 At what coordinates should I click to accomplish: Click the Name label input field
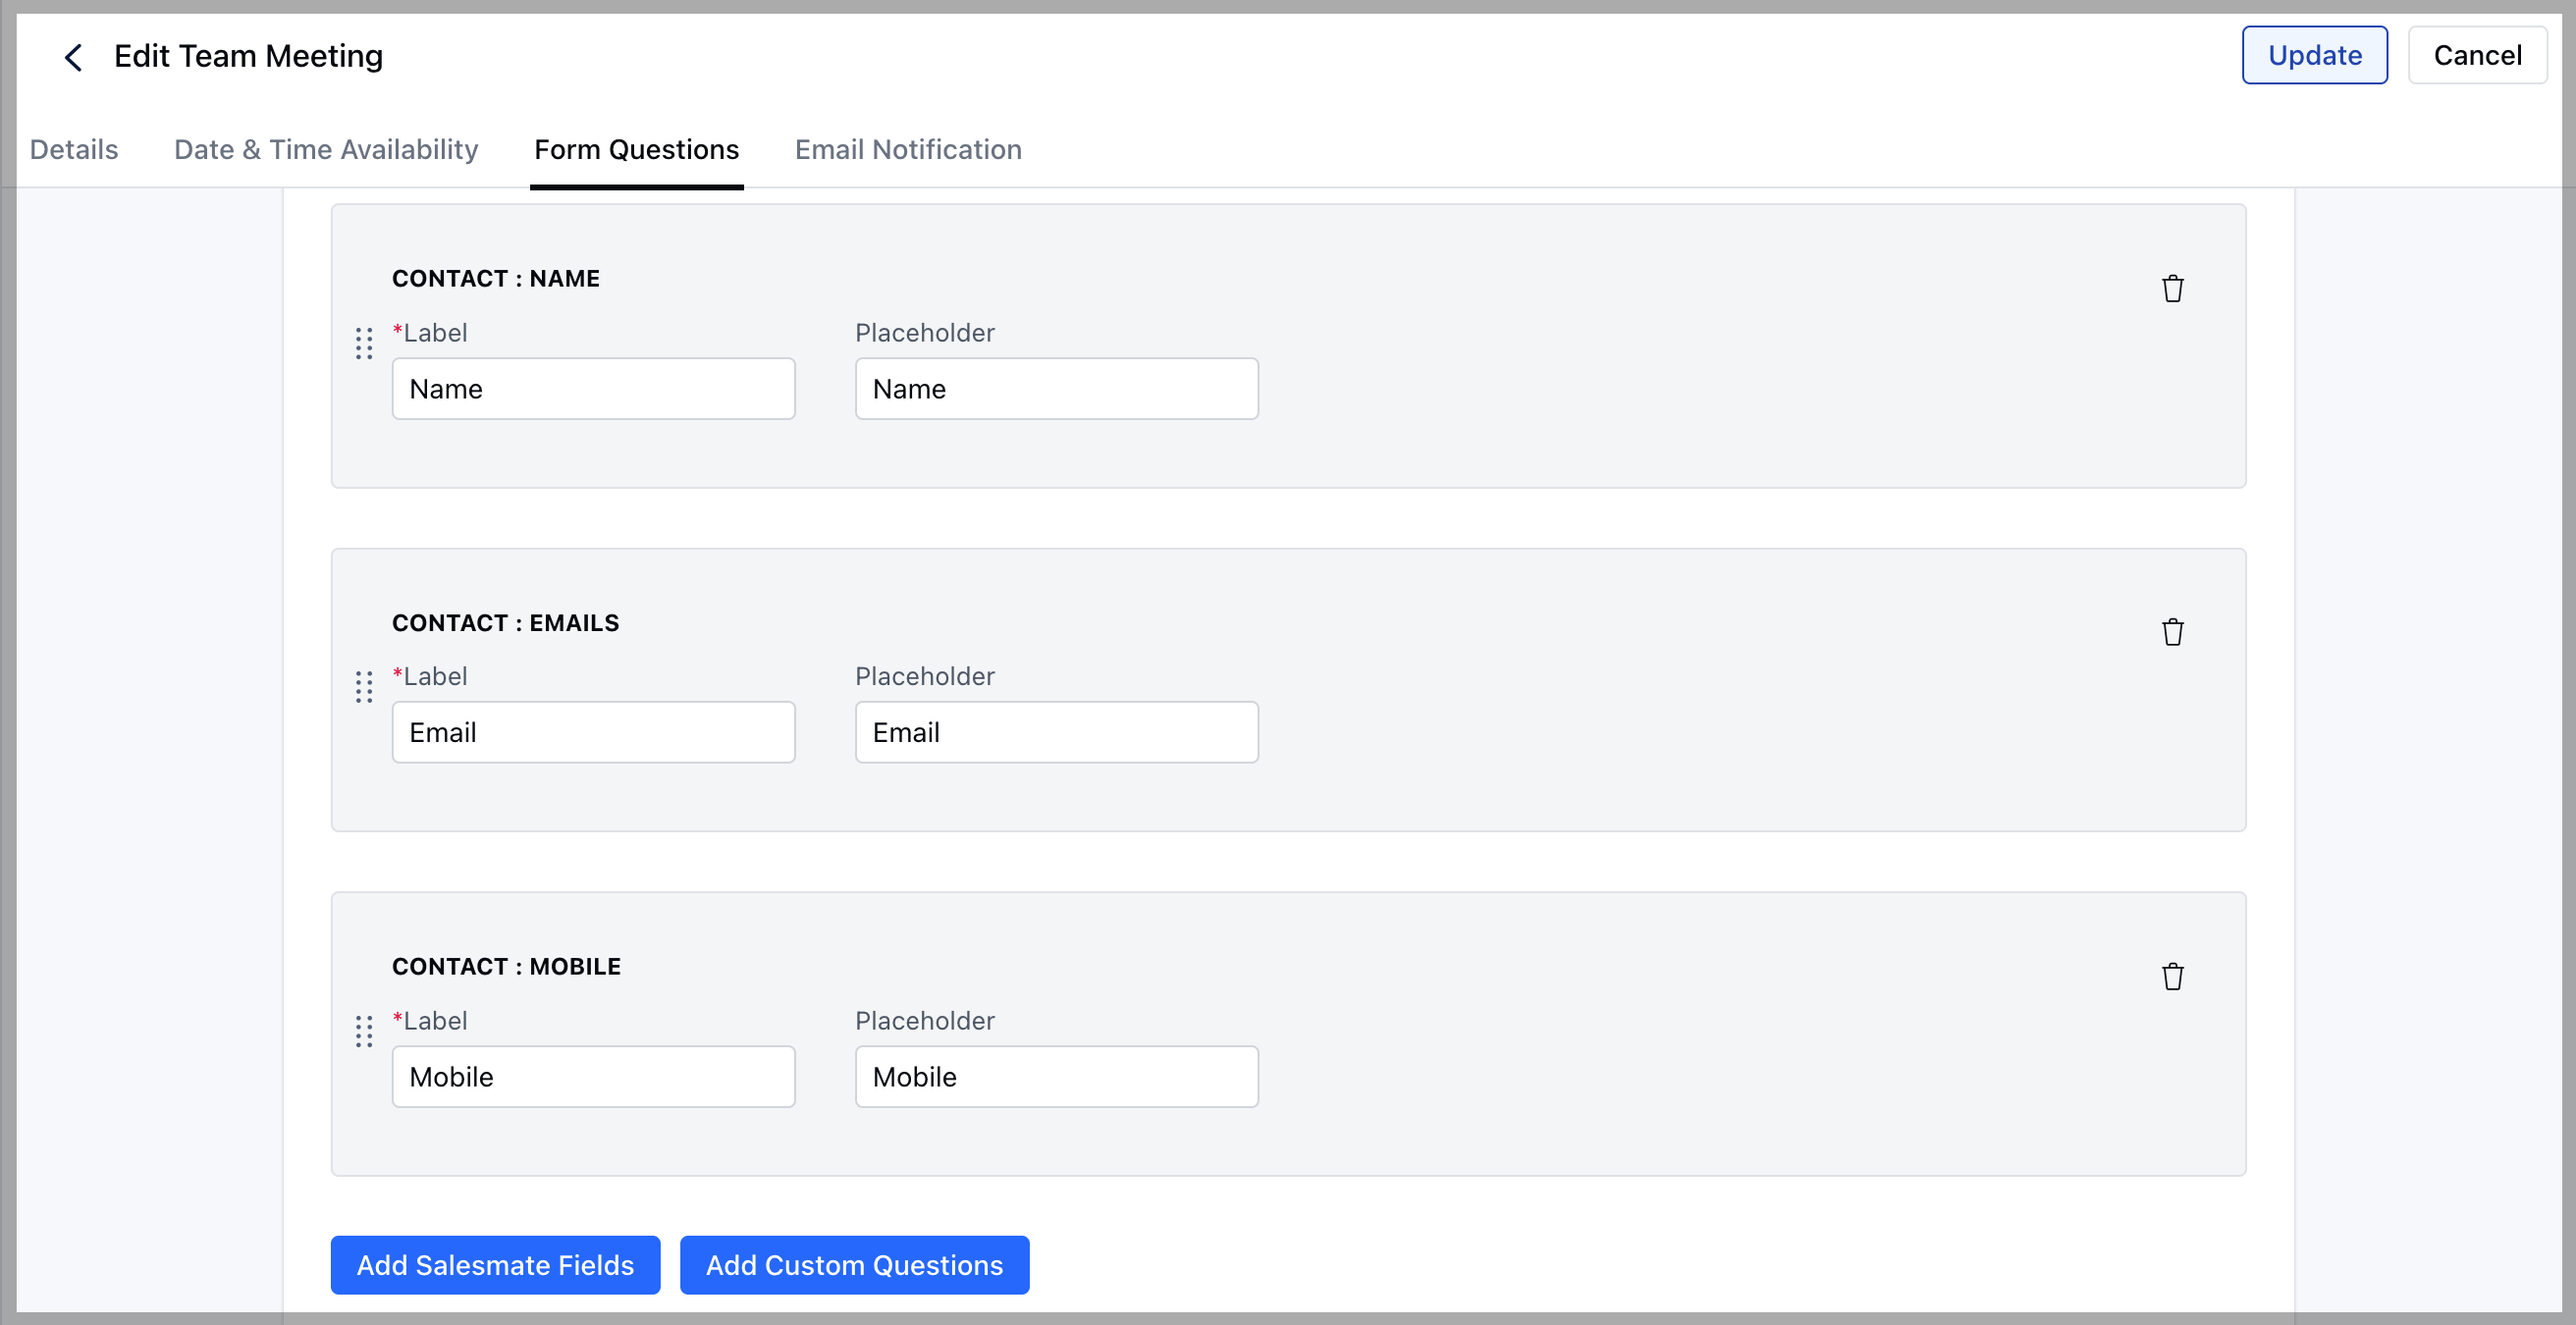coord(593,388)
